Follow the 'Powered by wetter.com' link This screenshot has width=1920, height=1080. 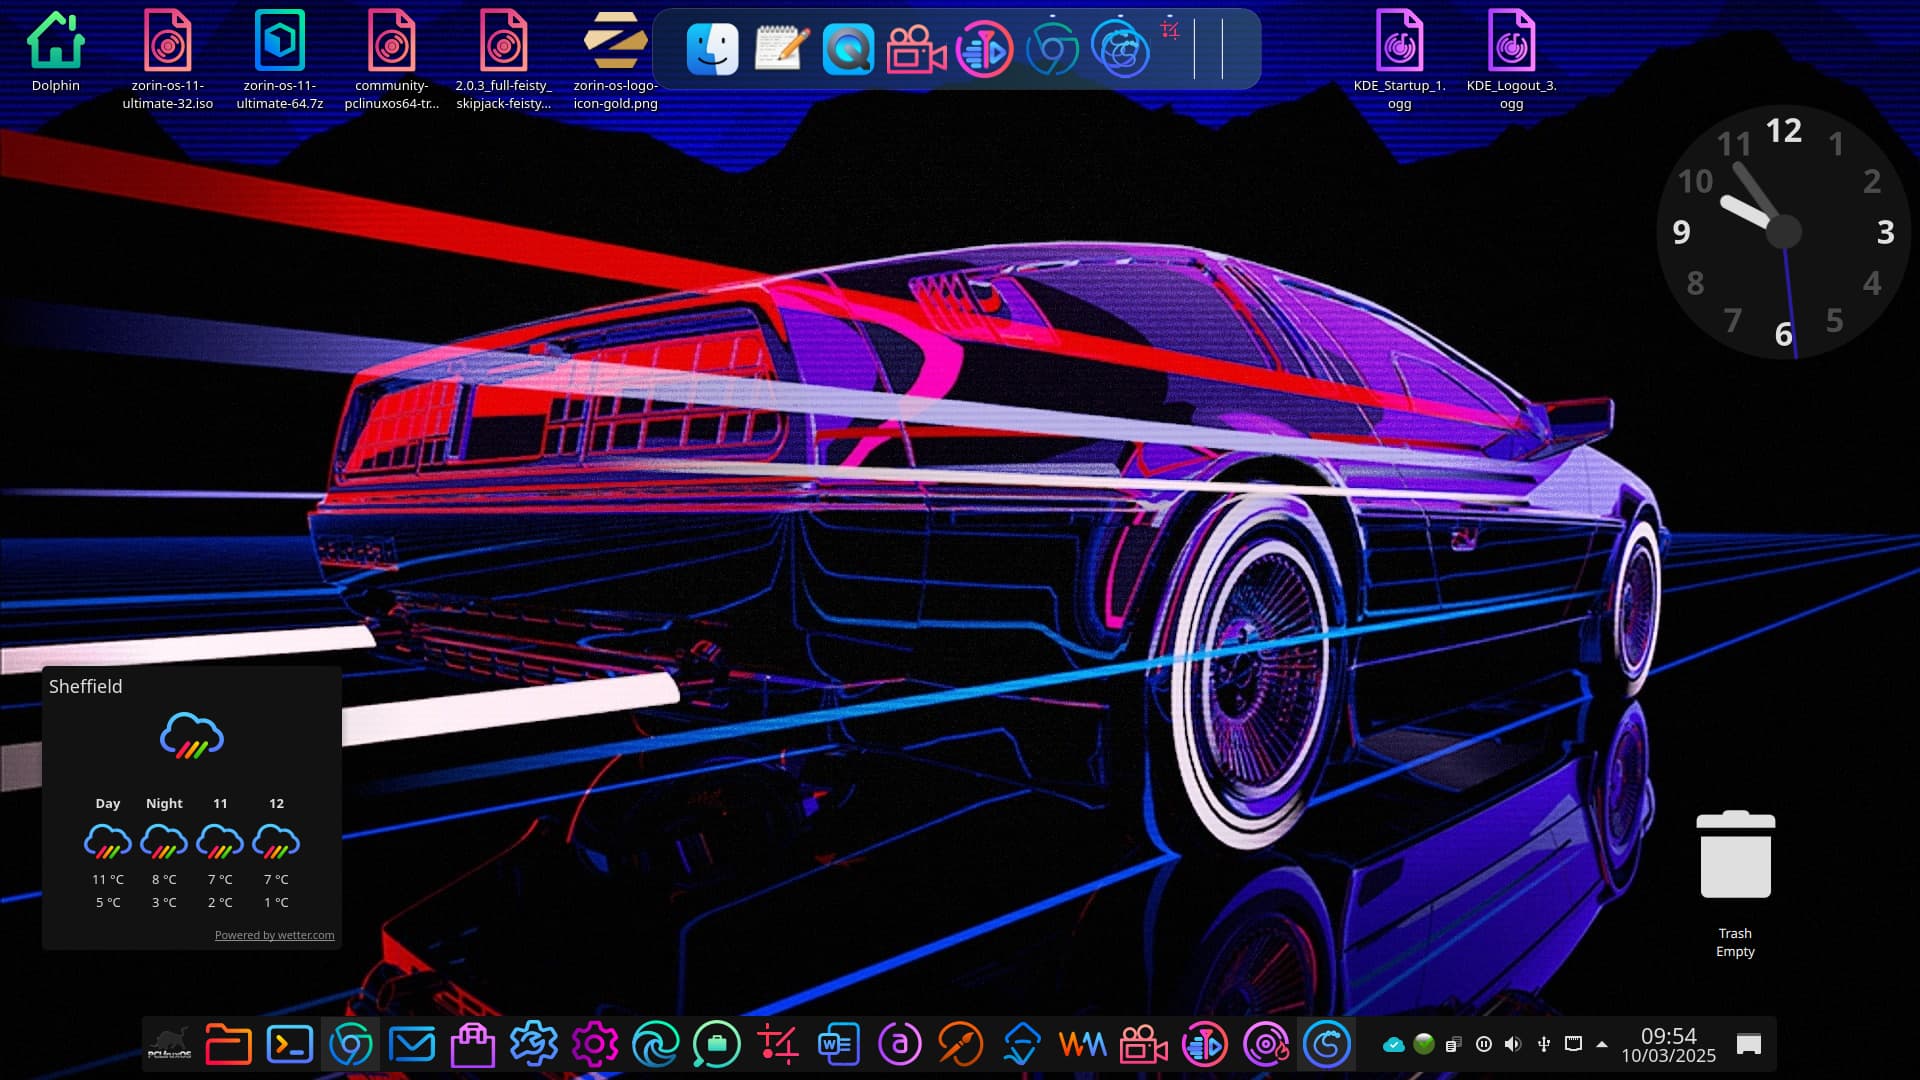274,935
